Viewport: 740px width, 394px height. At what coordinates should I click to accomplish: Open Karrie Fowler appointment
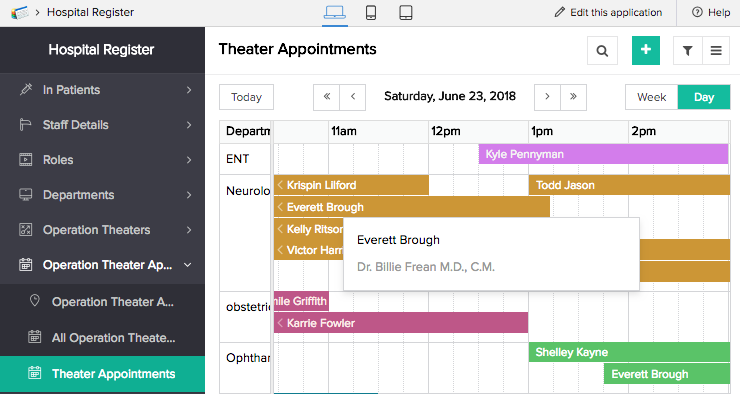tap(401, 323)
